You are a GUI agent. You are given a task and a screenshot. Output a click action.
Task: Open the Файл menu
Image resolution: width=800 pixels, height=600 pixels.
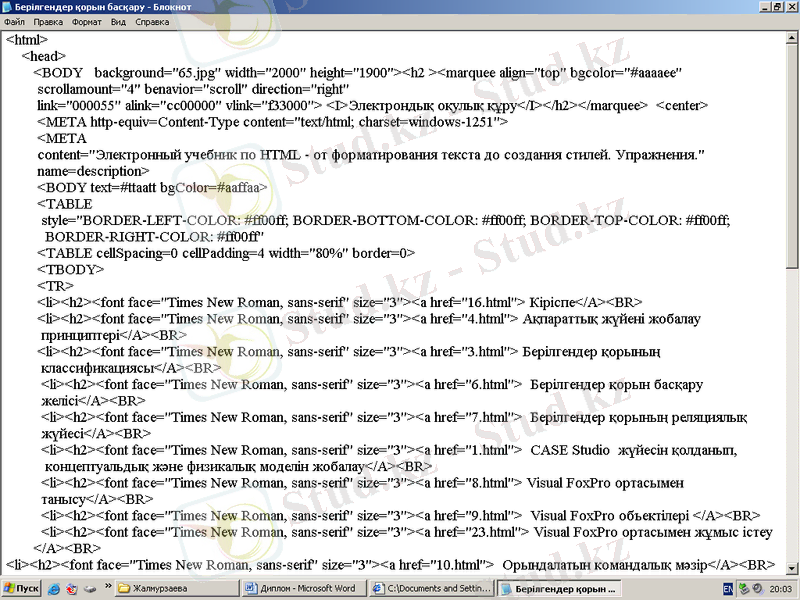(x=14, y=21)
